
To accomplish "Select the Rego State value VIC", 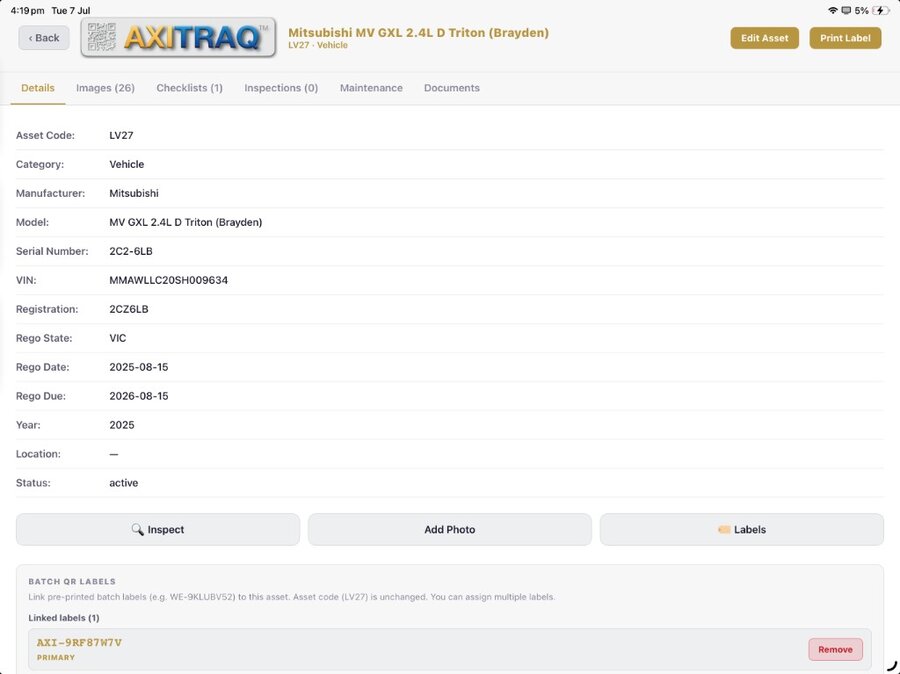I will [118, 338].
